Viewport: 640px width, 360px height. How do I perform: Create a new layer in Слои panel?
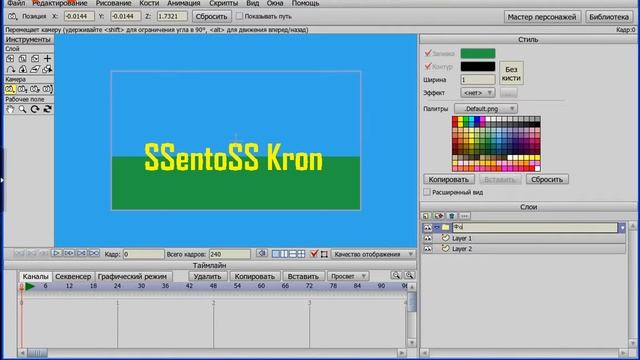[426, 216]
